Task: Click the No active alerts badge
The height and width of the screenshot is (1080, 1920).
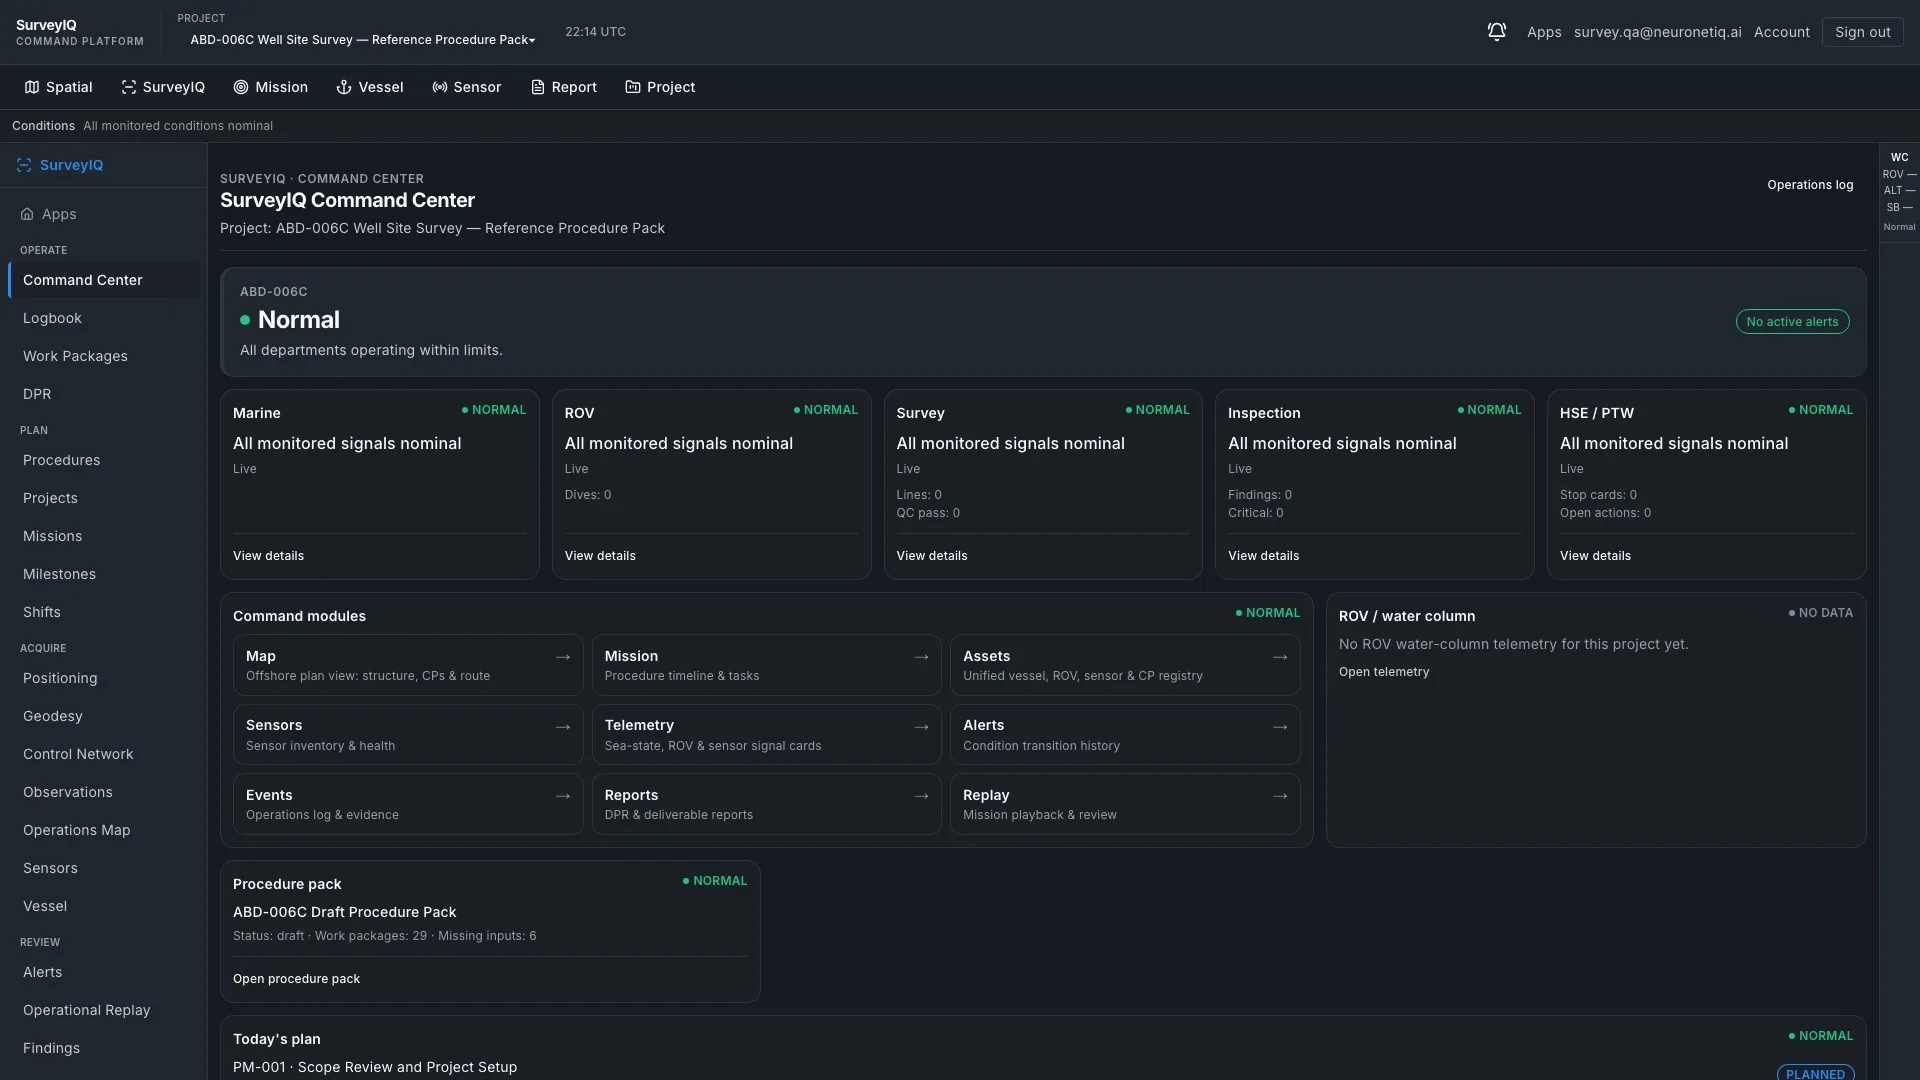Action: point(1792,322)
